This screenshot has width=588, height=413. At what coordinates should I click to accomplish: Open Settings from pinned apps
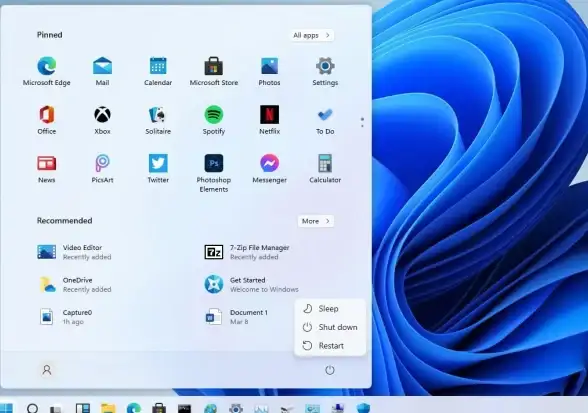coord(325,71)
